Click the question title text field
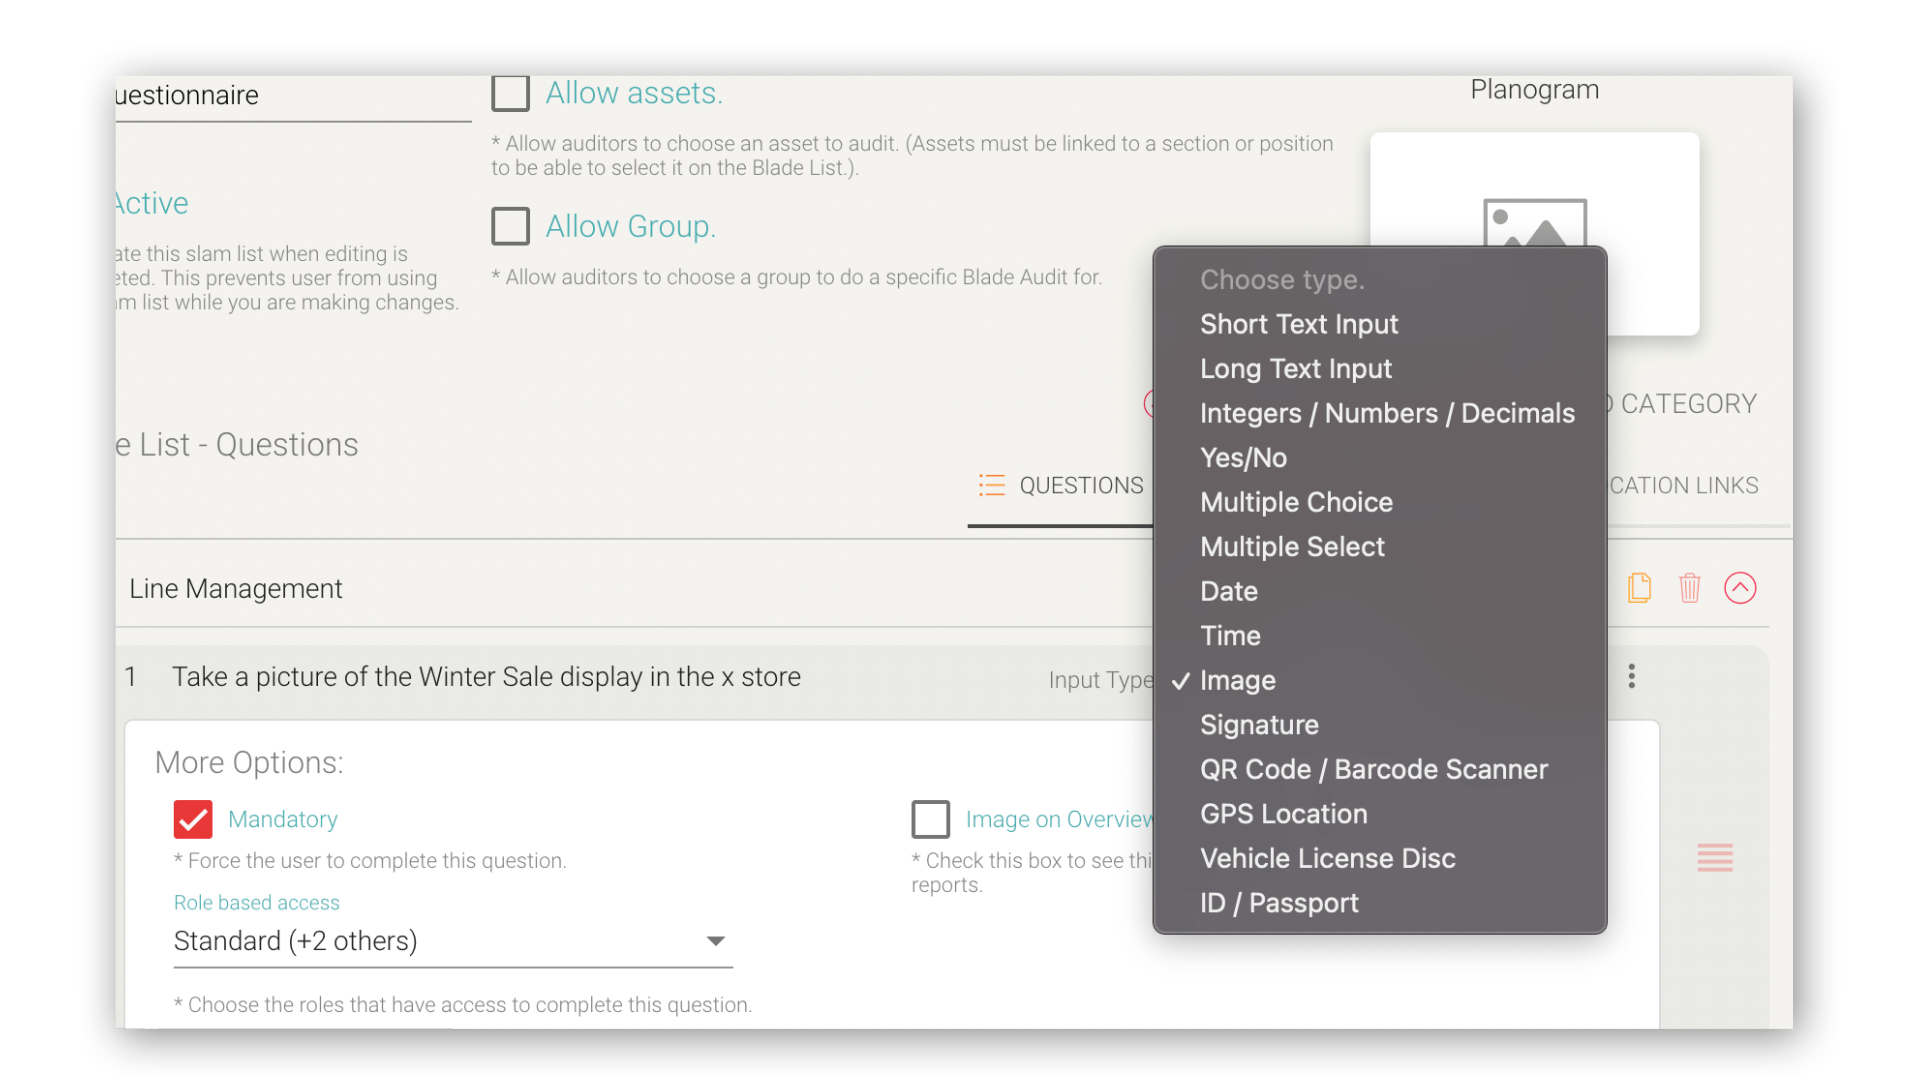The width and height of the screenshot is (1920, 1080). coord(486,677)
